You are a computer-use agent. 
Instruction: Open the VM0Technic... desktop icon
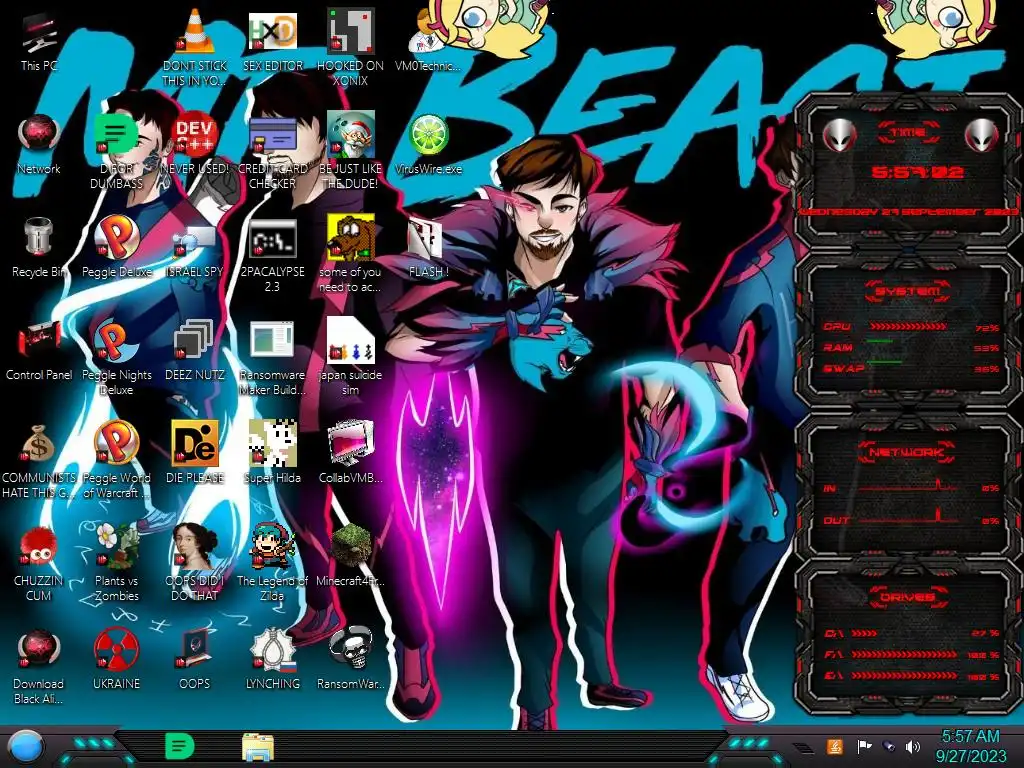(x=428, y=40)
